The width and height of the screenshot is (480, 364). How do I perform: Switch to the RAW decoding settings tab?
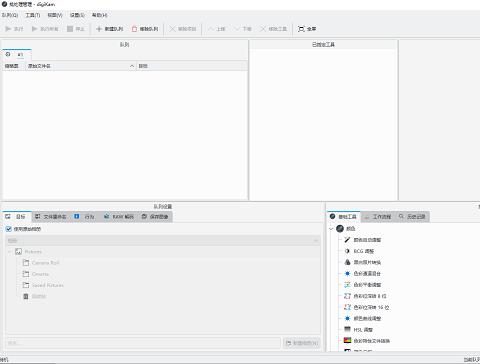119,217
